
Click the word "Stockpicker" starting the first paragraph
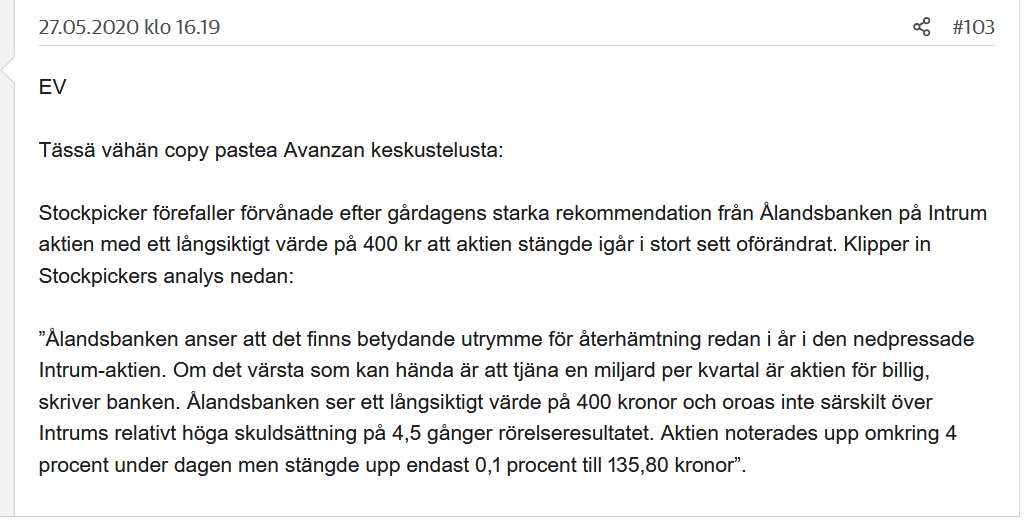click(x=90, y=213)
